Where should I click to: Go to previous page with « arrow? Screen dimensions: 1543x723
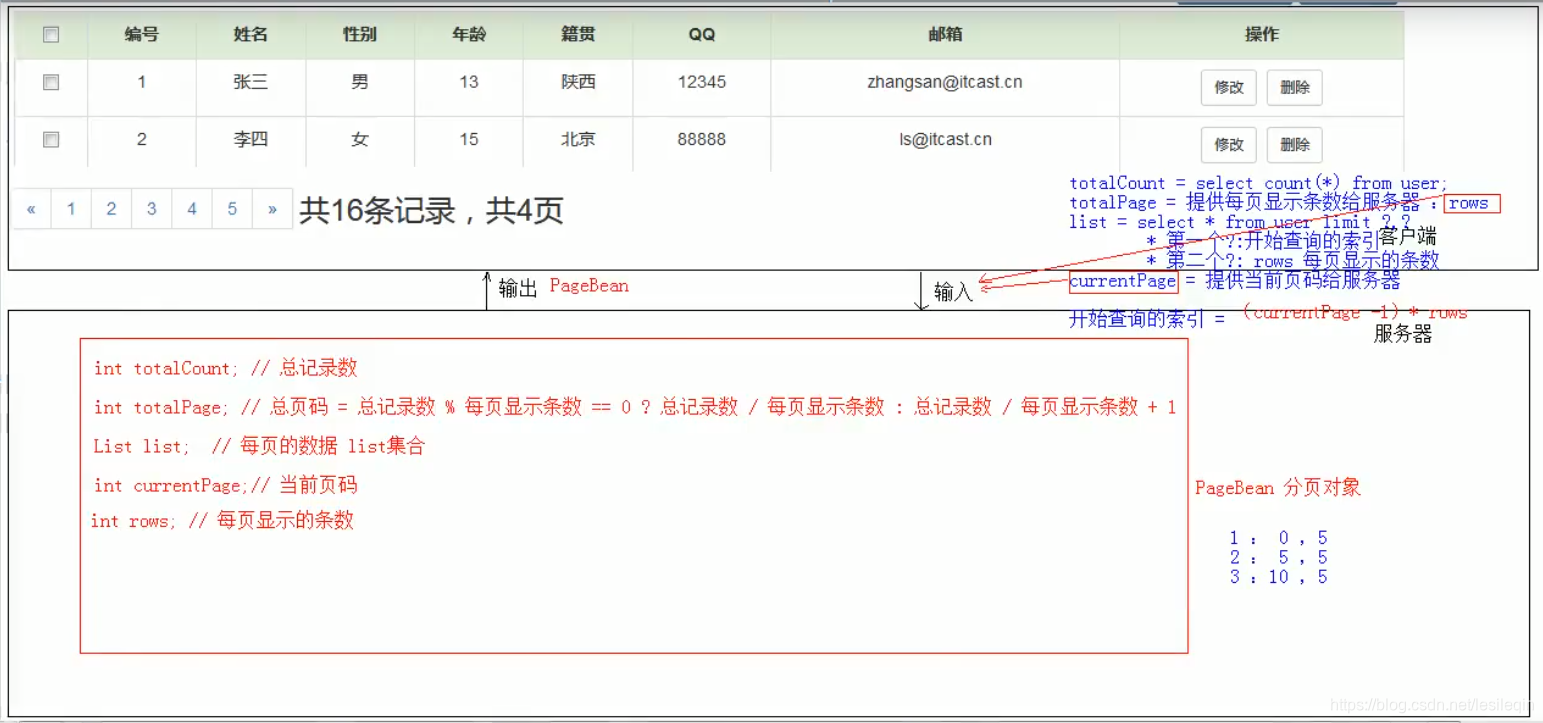[x=32, y=209]
